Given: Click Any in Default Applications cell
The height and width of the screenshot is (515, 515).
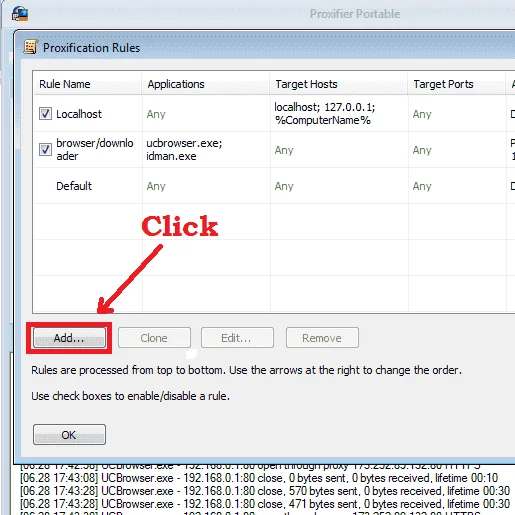Looking at the screenshot, I should coord(156,186).
